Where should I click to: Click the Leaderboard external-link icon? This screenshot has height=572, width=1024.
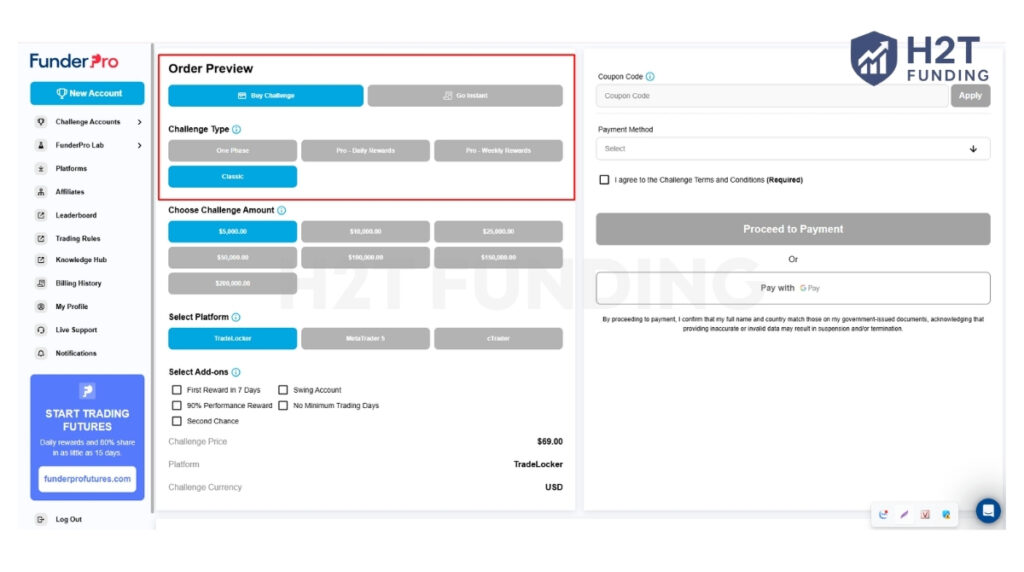tap(41, 215)
